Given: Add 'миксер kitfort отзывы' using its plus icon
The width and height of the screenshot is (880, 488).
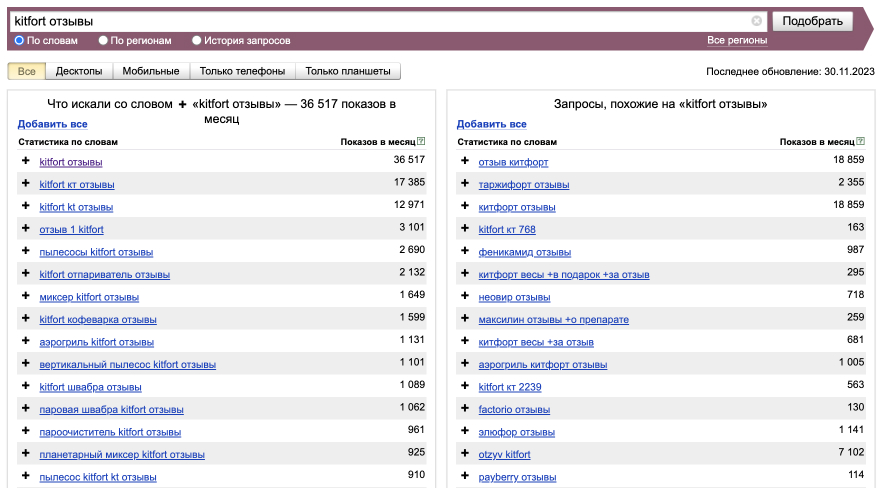Looking at the screenshot, I should point(25,296).
